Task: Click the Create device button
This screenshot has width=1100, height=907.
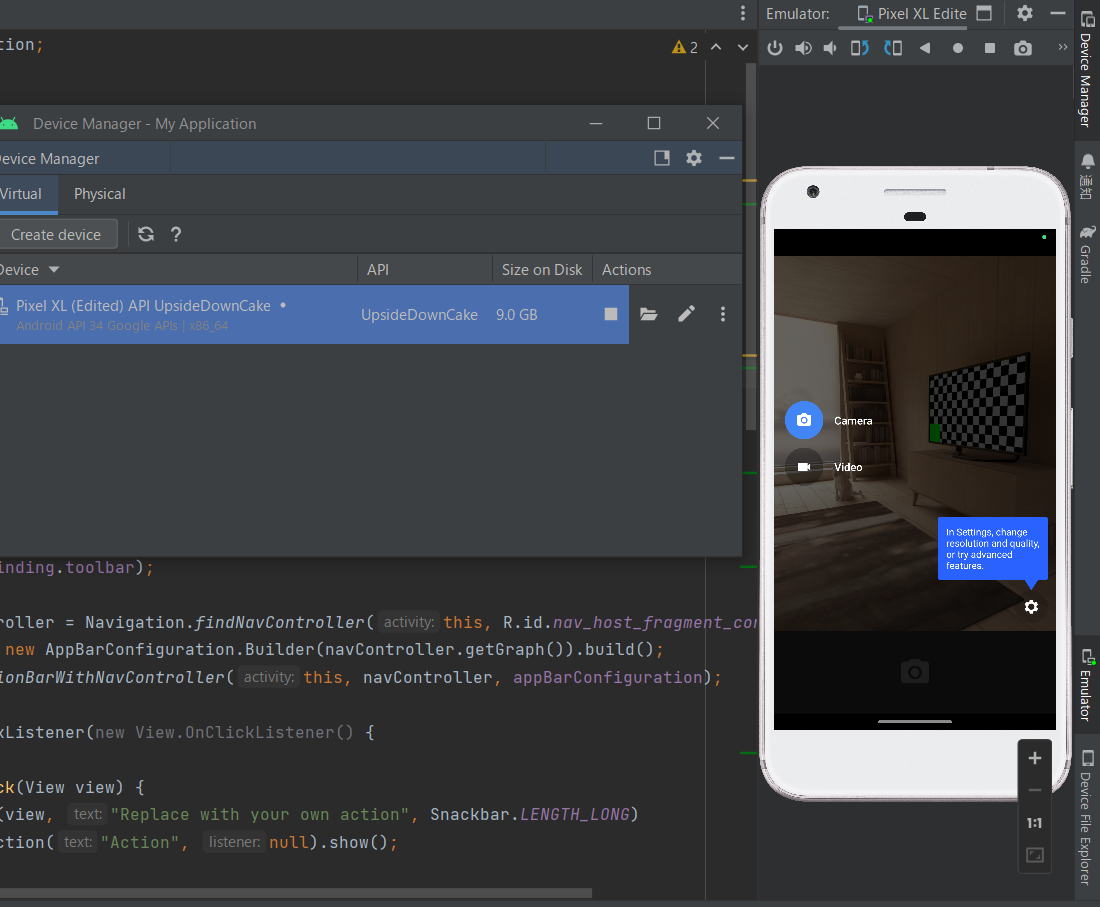Action: (x=56, y=234)
